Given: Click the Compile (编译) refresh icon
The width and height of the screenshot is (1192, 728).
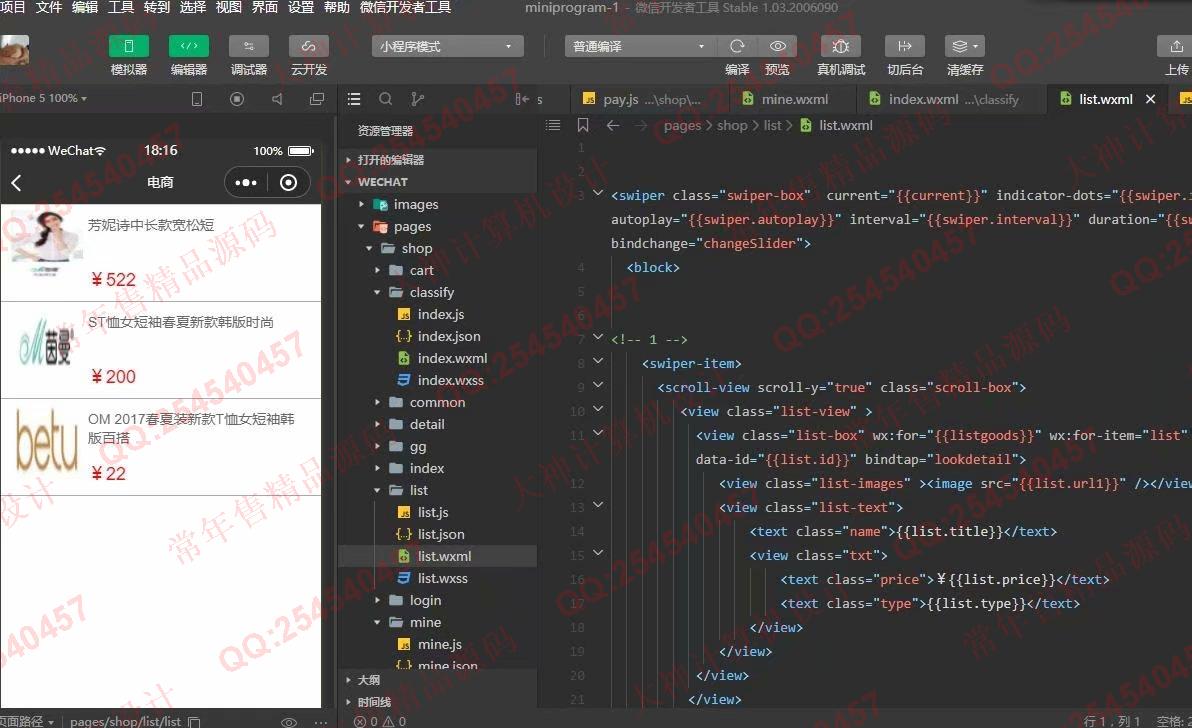Looking at the screenshot, I should (737, 46).
